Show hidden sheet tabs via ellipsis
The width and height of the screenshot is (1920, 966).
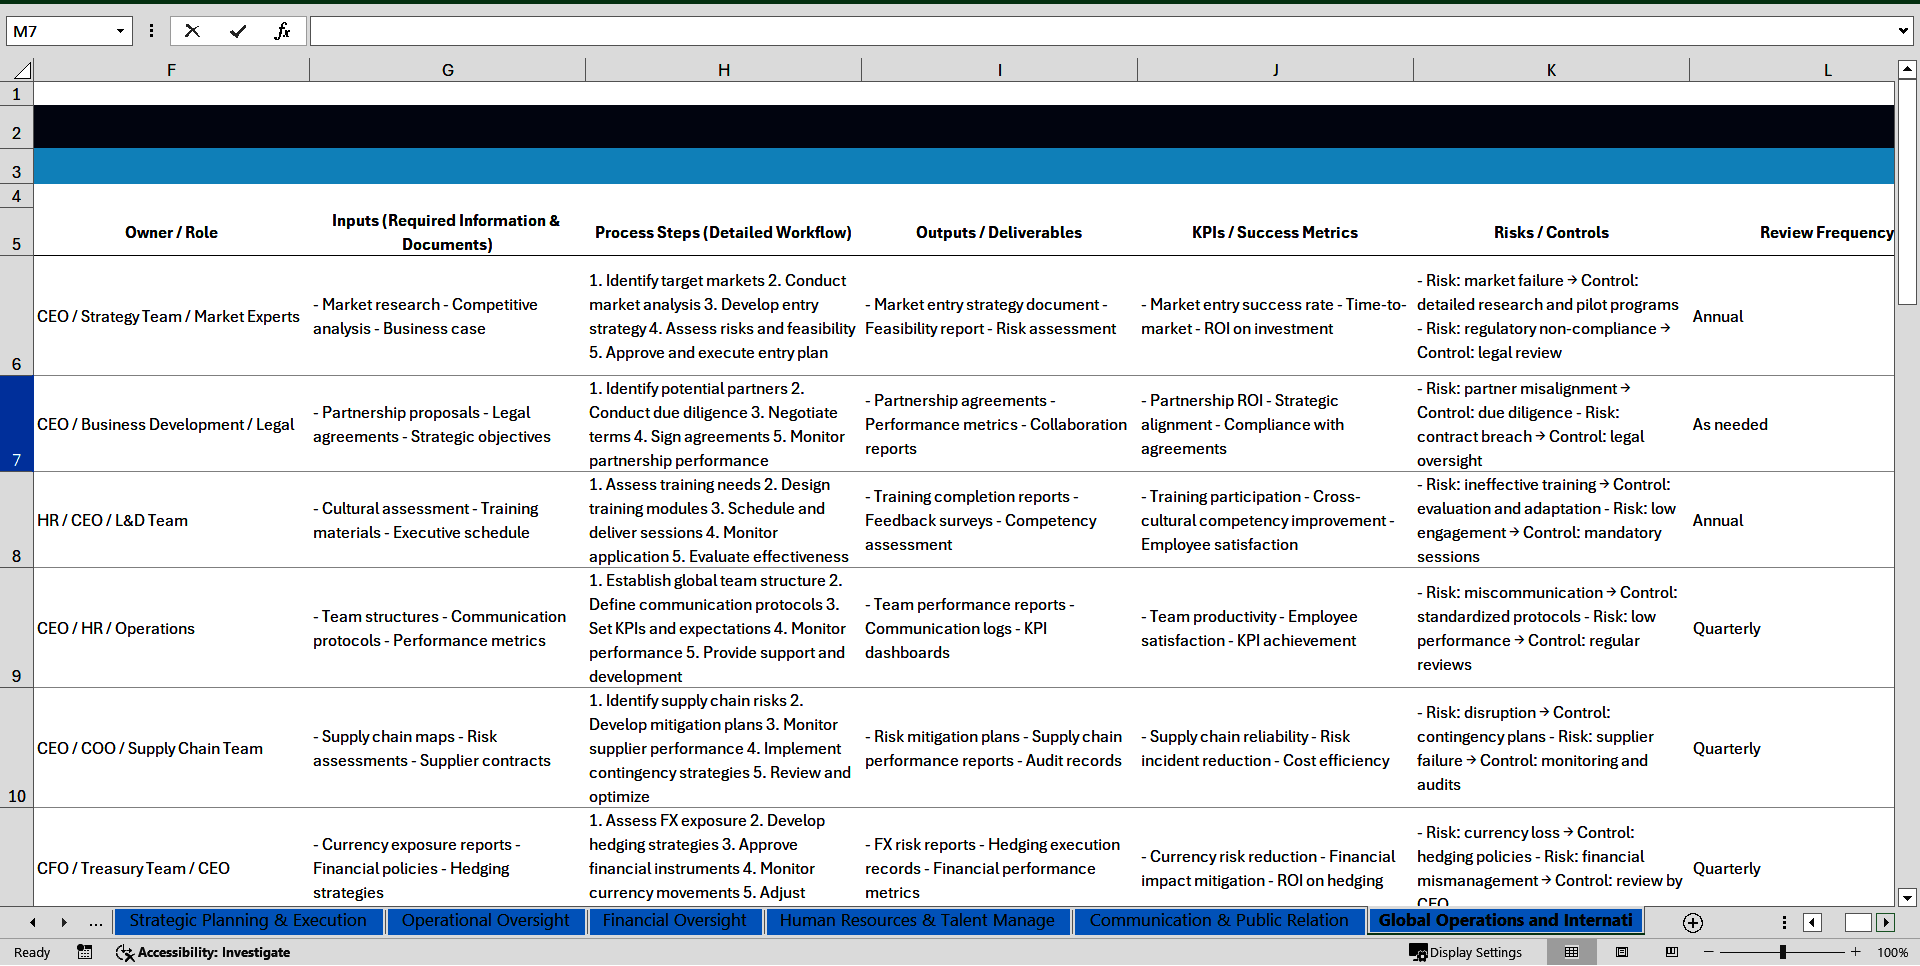click(96, 922)
